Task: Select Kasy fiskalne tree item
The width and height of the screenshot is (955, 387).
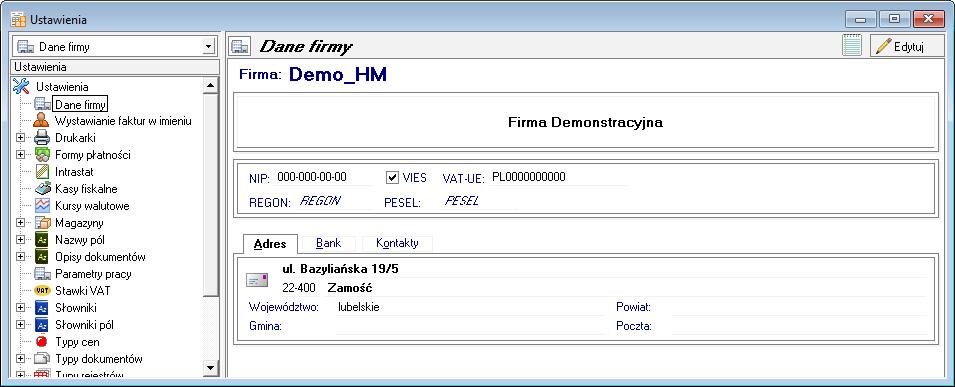Action: (86, 189)
